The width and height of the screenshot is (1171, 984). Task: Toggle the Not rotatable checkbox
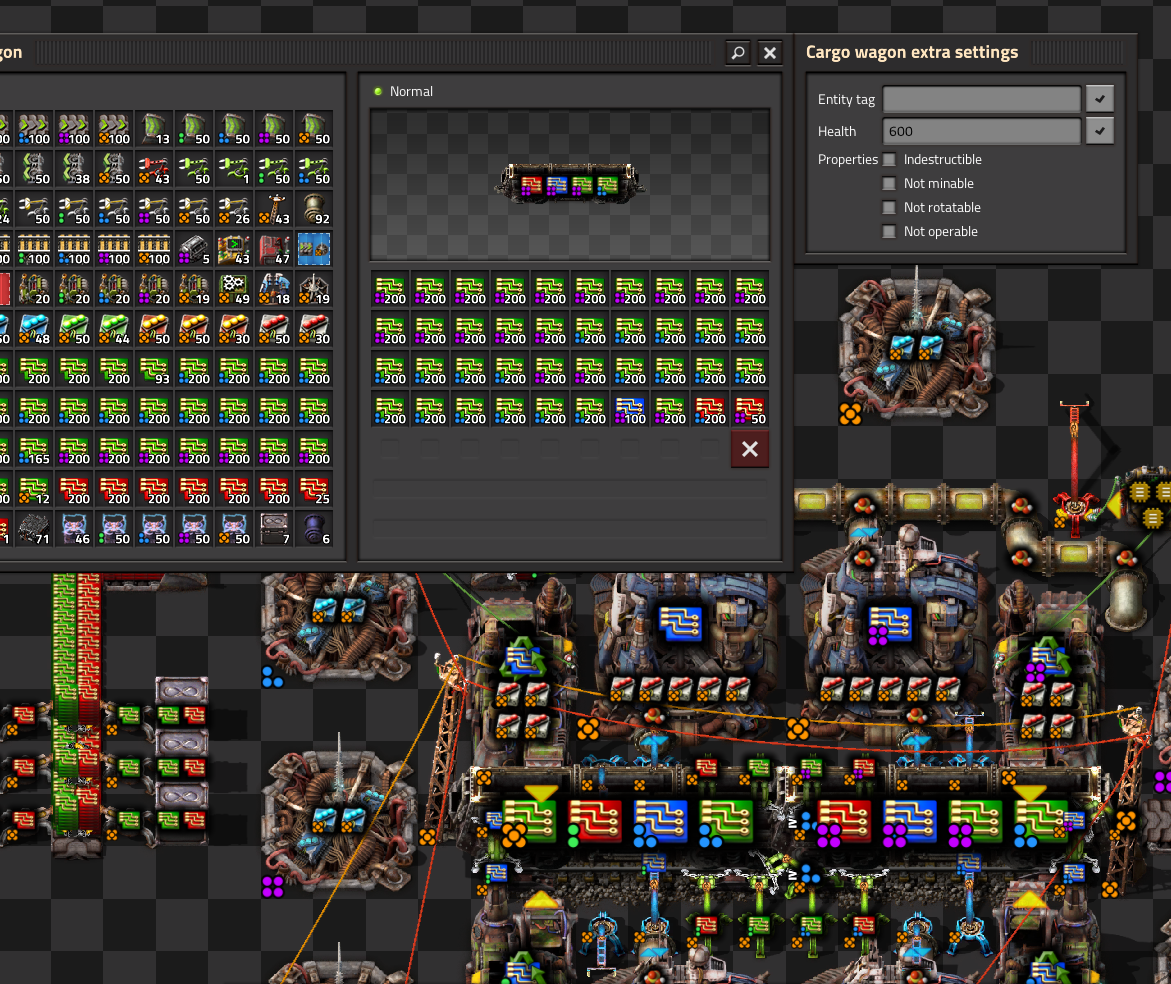889,208
